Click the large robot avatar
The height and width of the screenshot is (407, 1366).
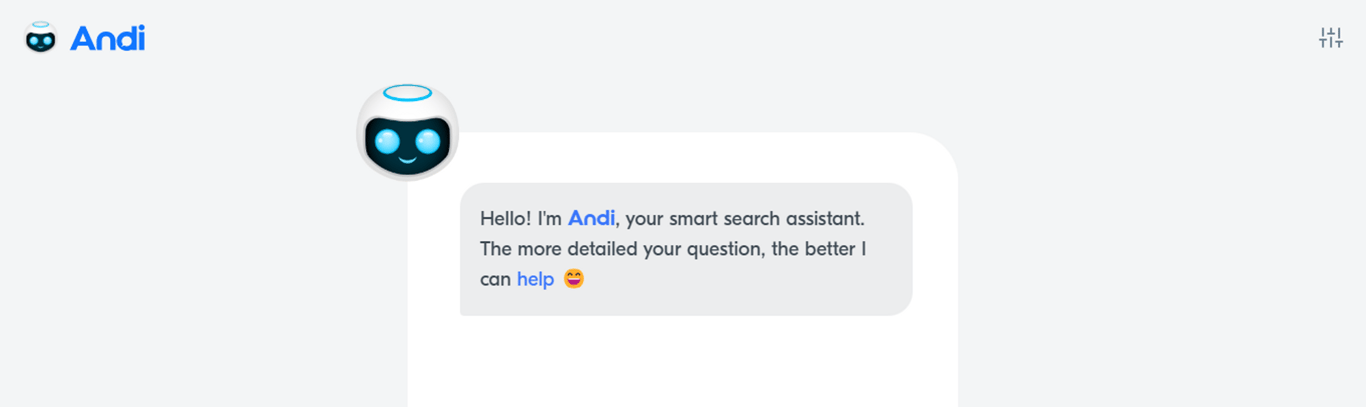click(x=407, y=133)
